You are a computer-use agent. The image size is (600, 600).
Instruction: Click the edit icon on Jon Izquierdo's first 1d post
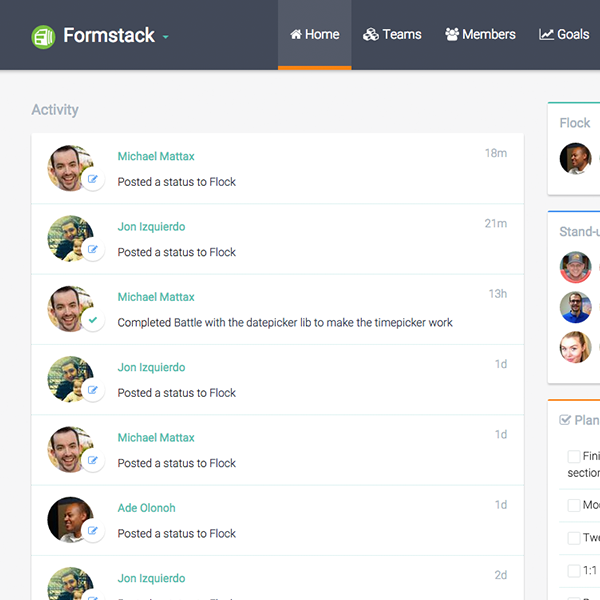(93, 390)
